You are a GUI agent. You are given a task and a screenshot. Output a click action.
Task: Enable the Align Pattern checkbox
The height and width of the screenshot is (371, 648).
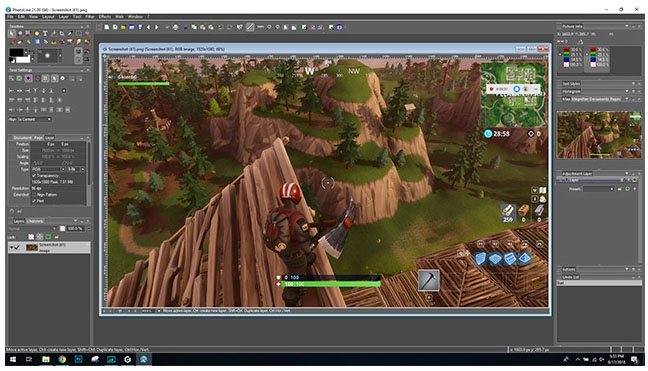click(x=34, y=194)
